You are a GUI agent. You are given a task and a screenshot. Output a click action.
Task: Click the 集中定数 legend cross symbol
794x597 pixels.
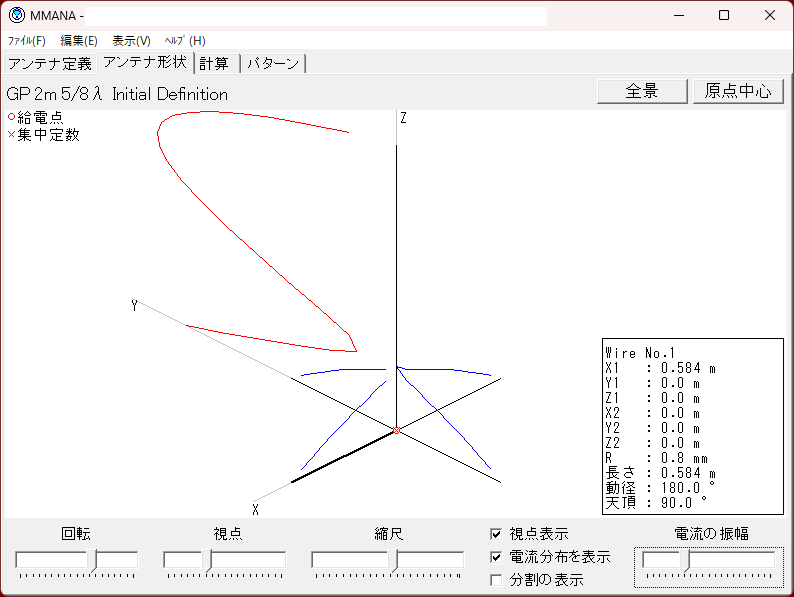pyautogui.click(x=12, y=134)
